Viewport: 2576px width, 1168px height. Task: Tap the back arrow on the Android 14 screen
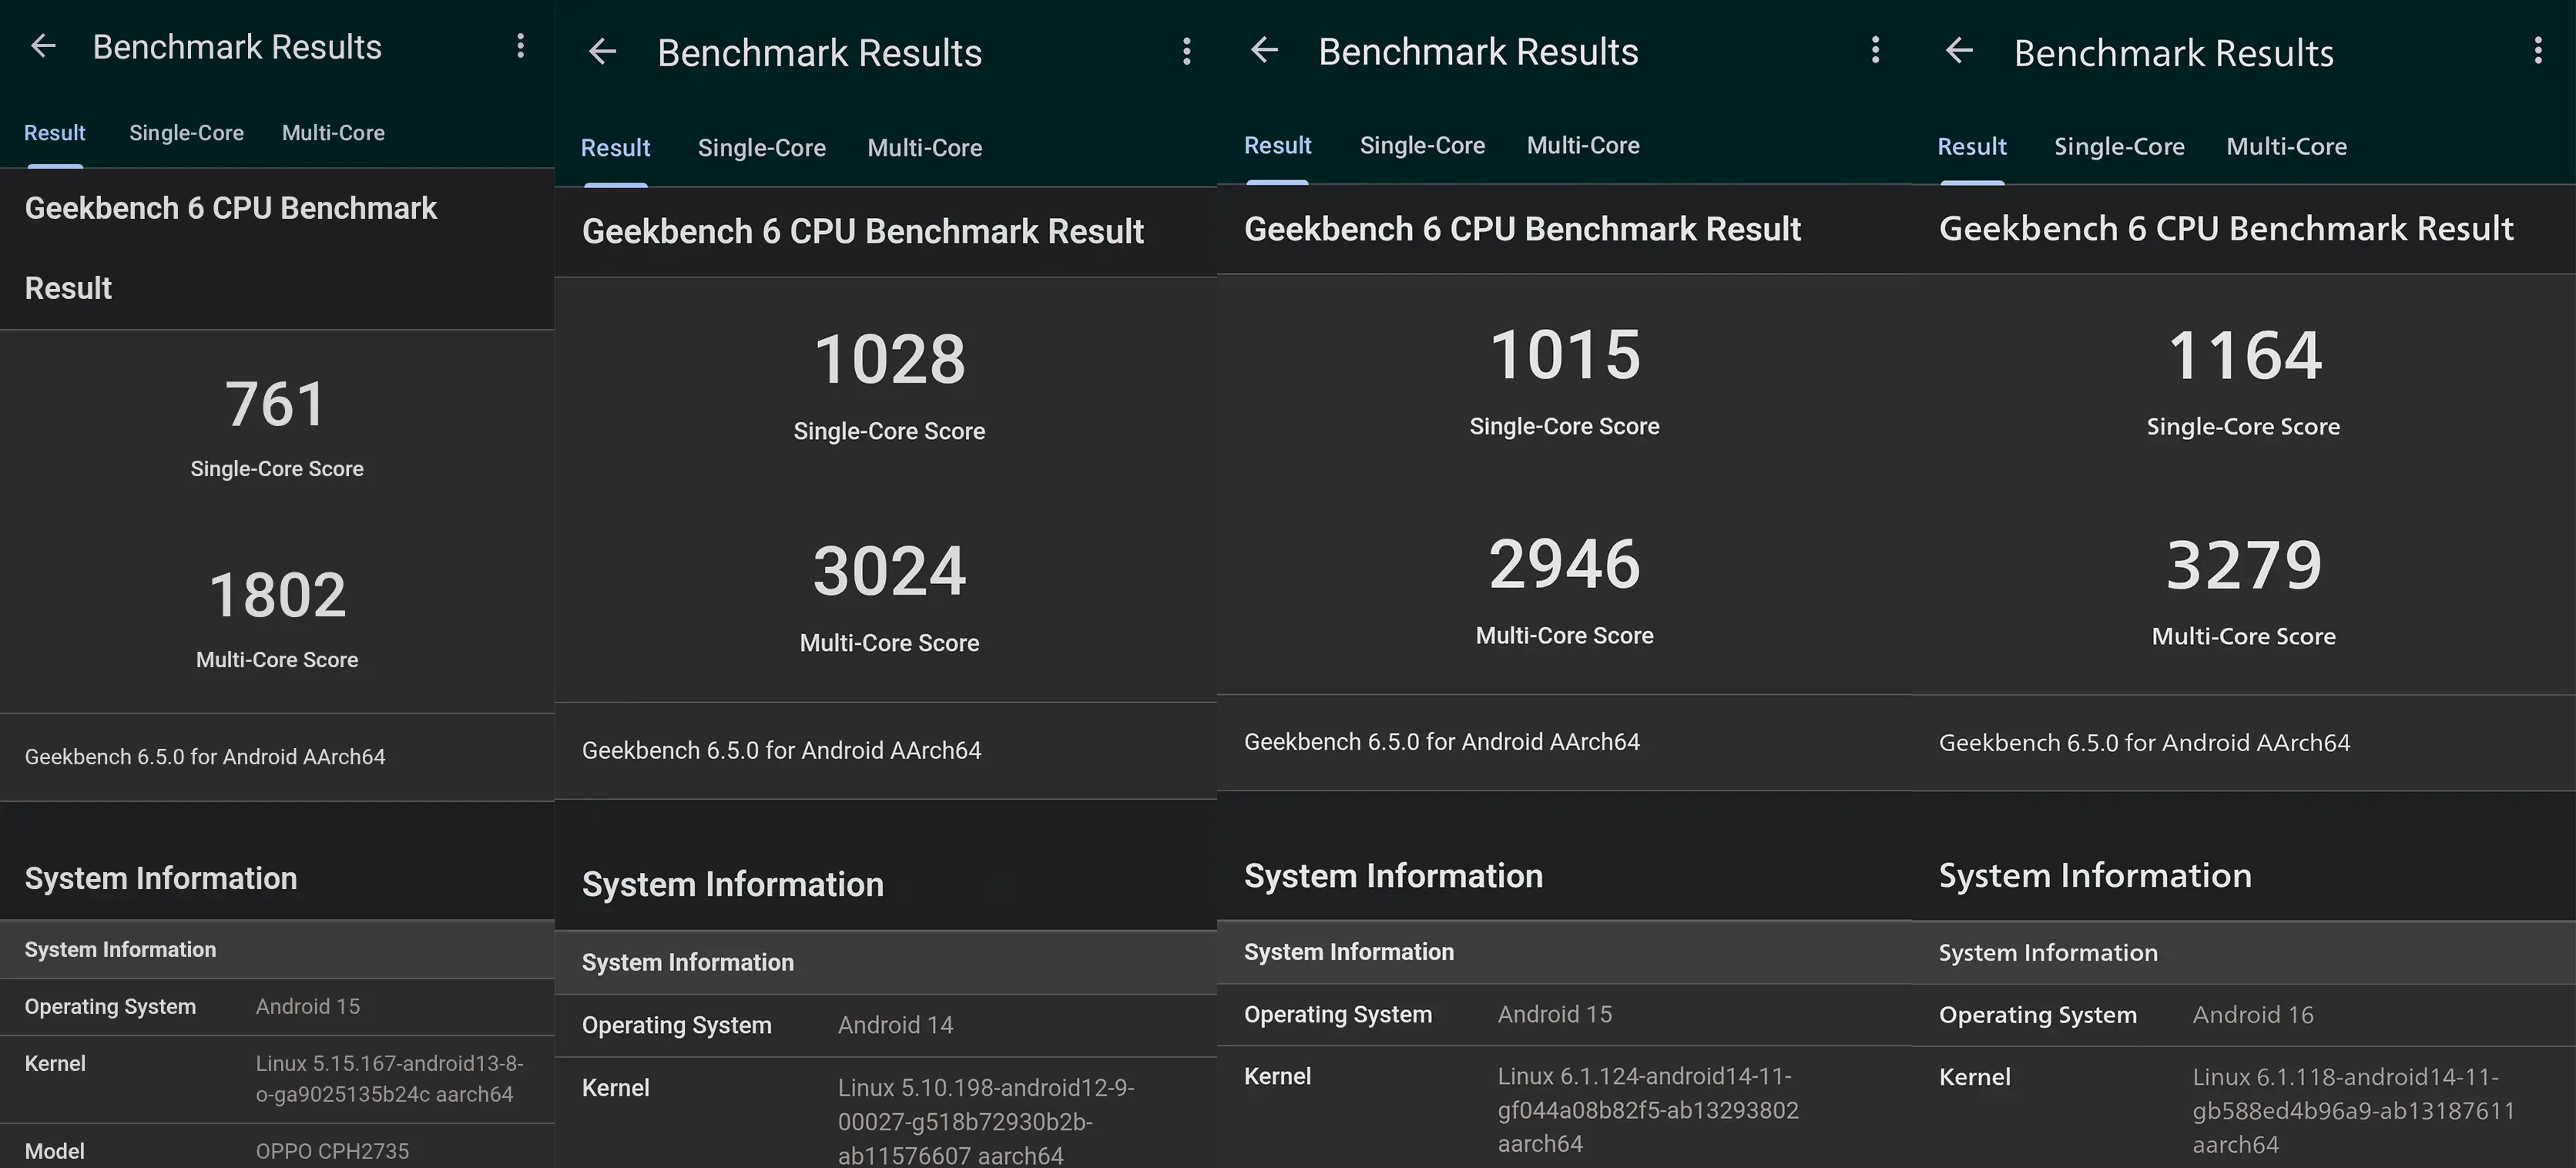(602, 51)
